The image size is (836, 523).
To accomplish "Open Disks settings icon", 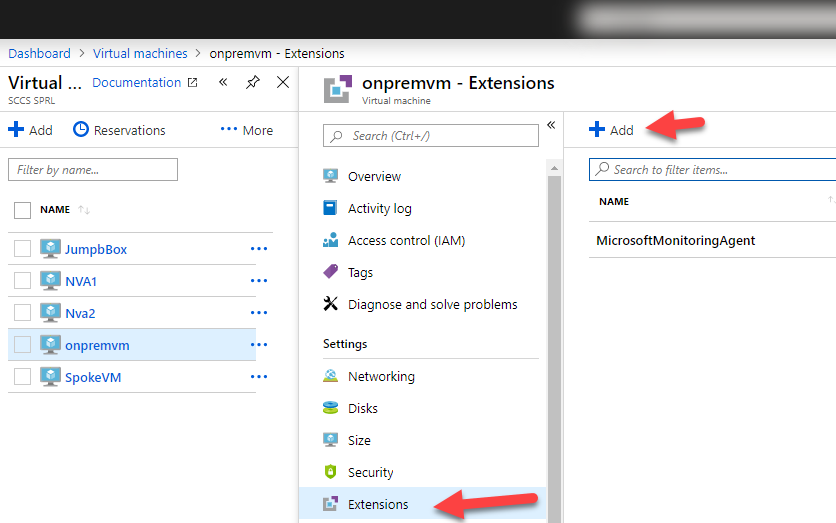I will tap(331, 408).
